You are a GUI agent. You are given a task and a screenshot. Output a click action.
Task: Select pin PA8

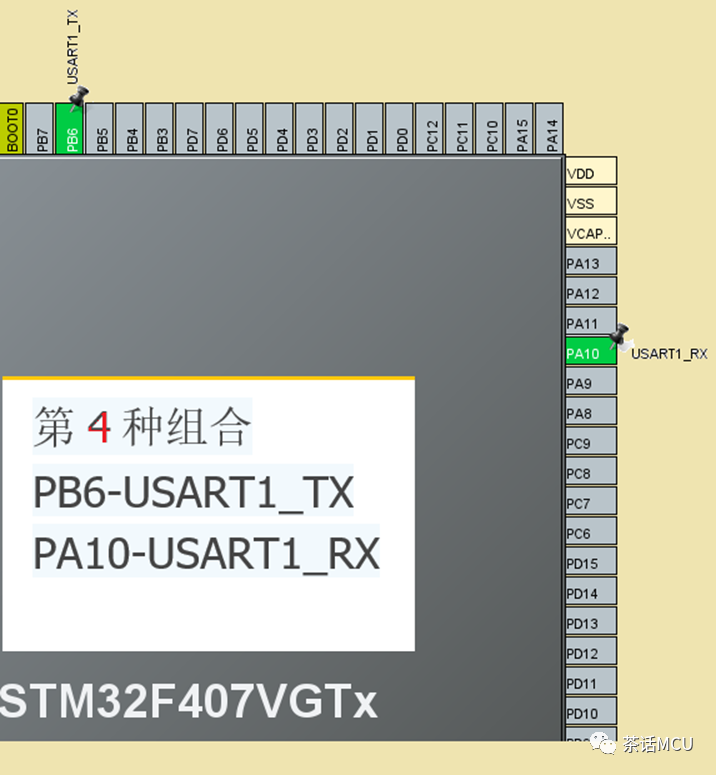(x=591, y=411)
